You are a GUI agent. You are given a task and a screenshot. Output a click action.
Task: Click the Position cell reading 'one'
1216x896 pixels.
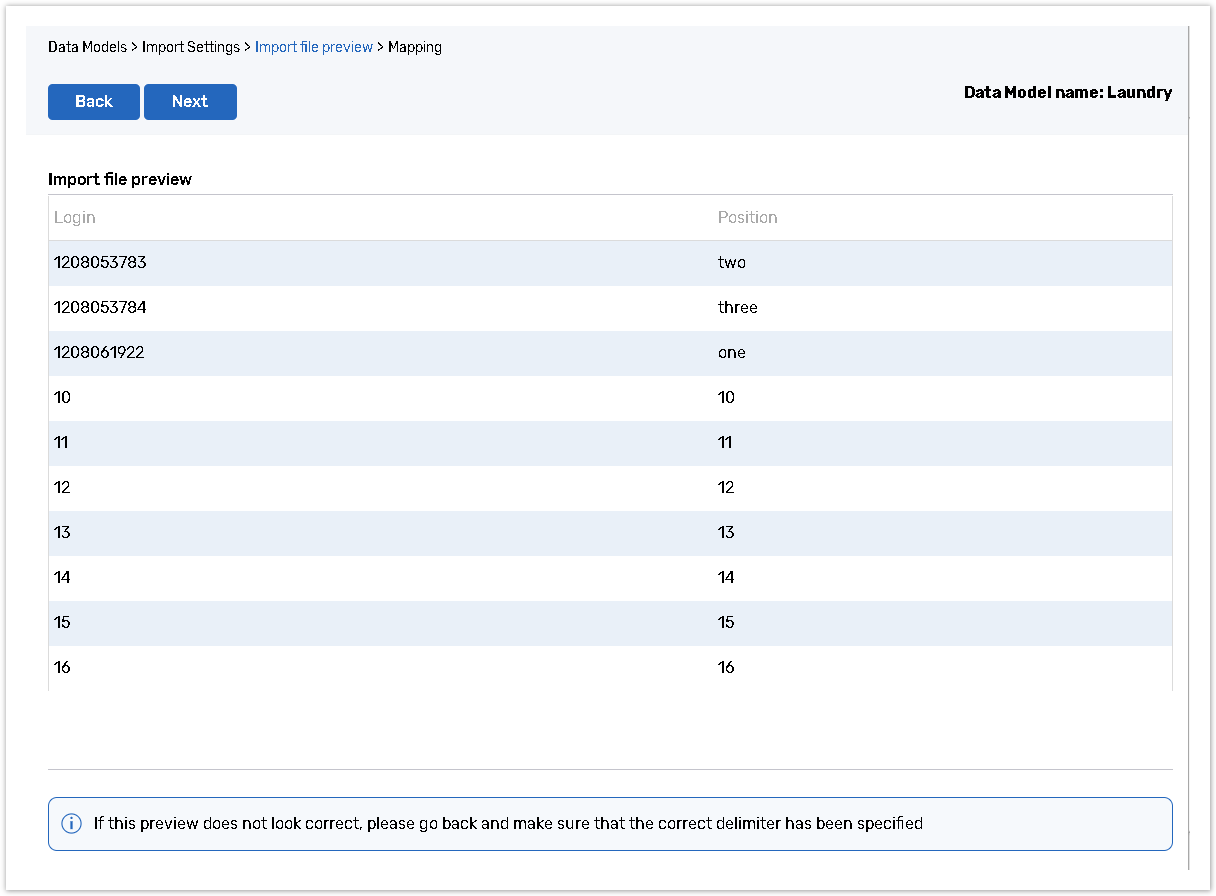pyautogui.click(x=732, y=353)
